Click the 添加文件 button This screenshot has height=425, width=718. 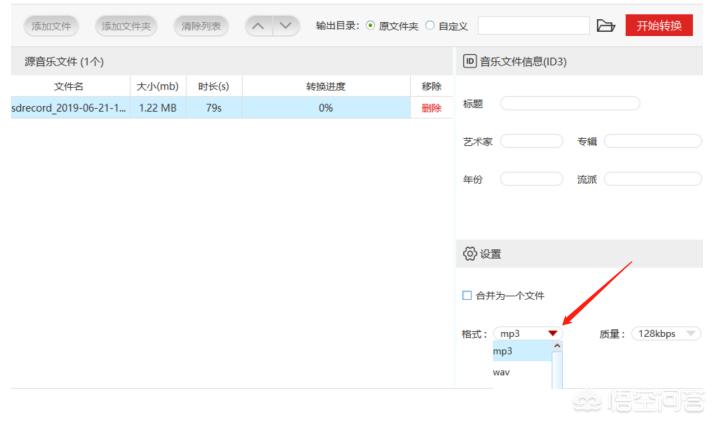coord(51,26)
